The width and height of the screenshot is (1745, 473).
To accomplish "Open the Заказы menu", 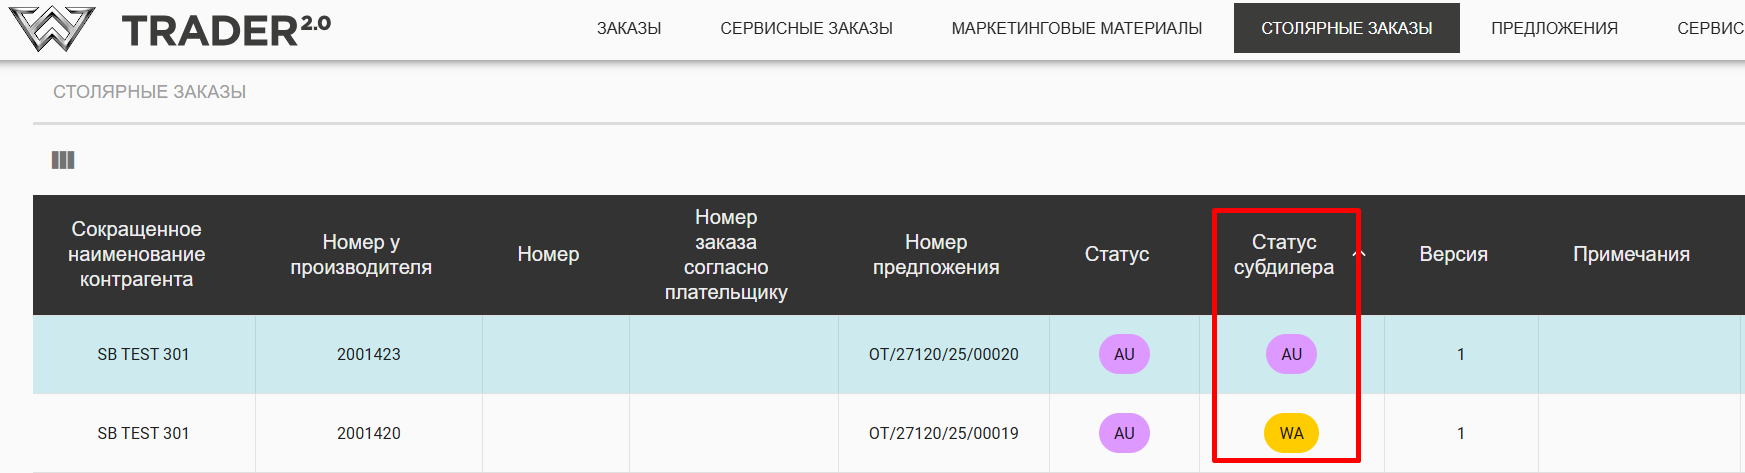I will [x=629, y=28].
